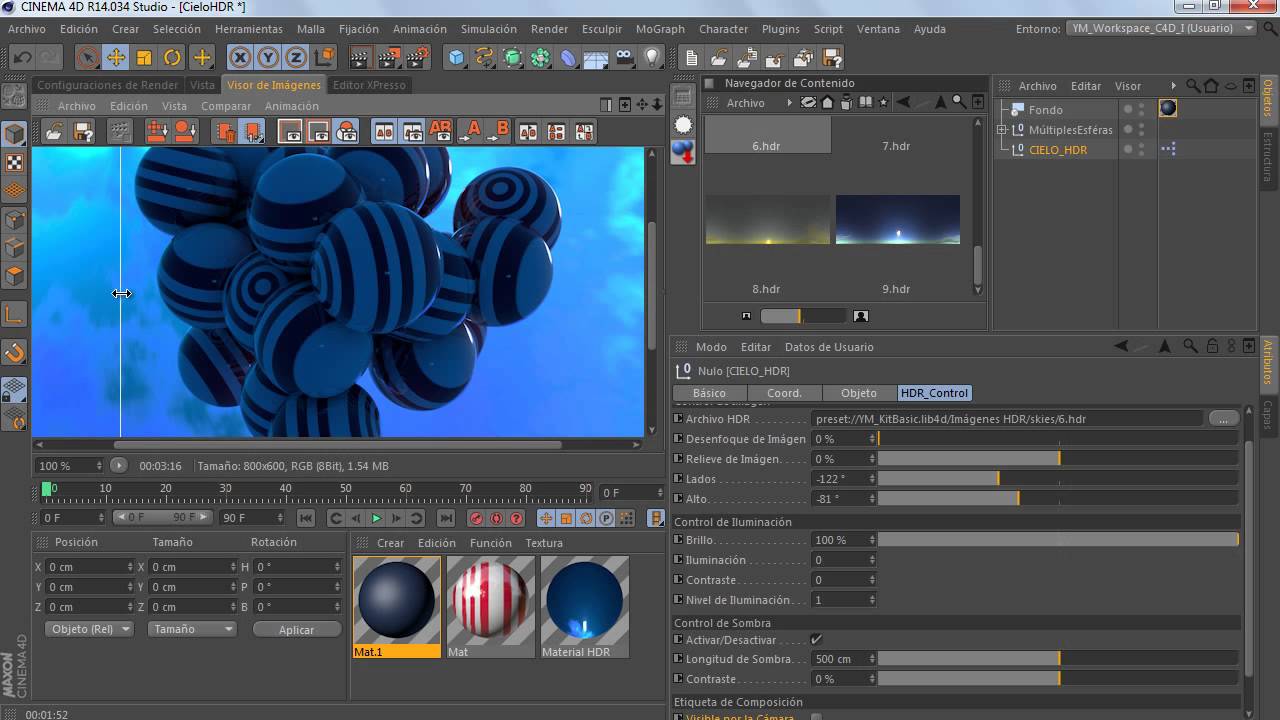Click the floor/environment icon in toolbar
1280x720 pixels.
(596, 57)
